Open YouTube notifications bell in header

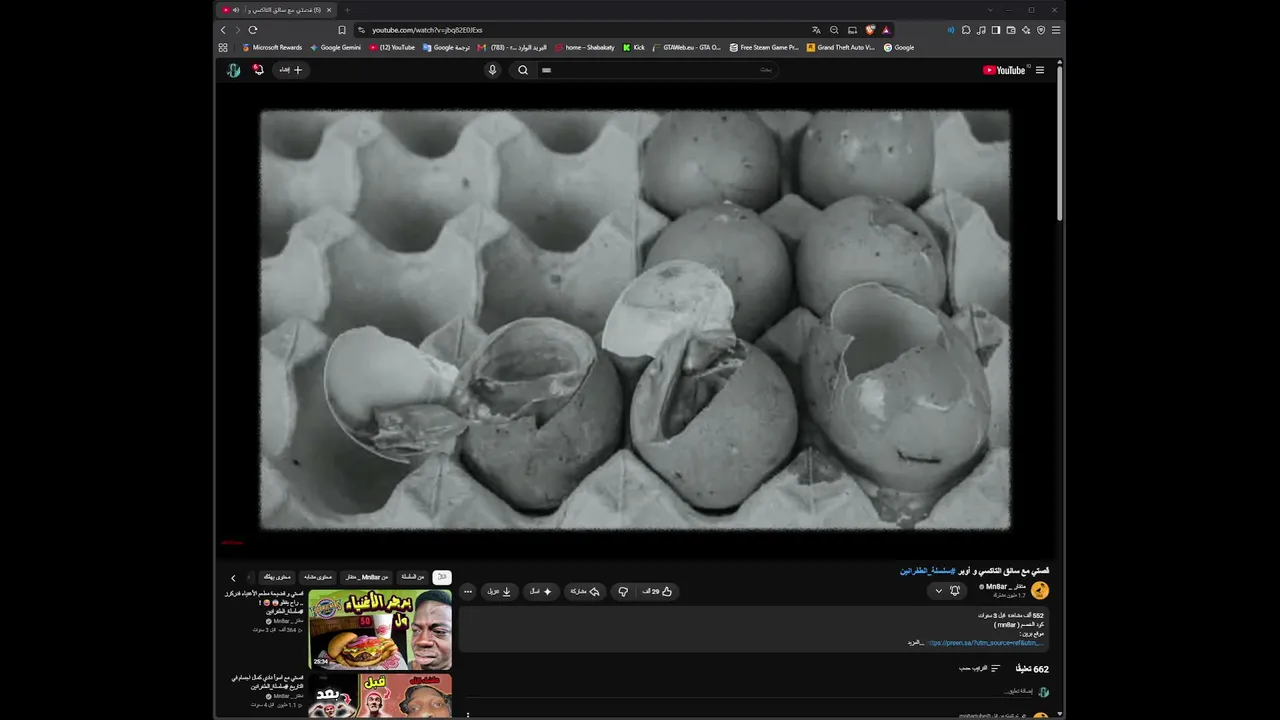258,70
